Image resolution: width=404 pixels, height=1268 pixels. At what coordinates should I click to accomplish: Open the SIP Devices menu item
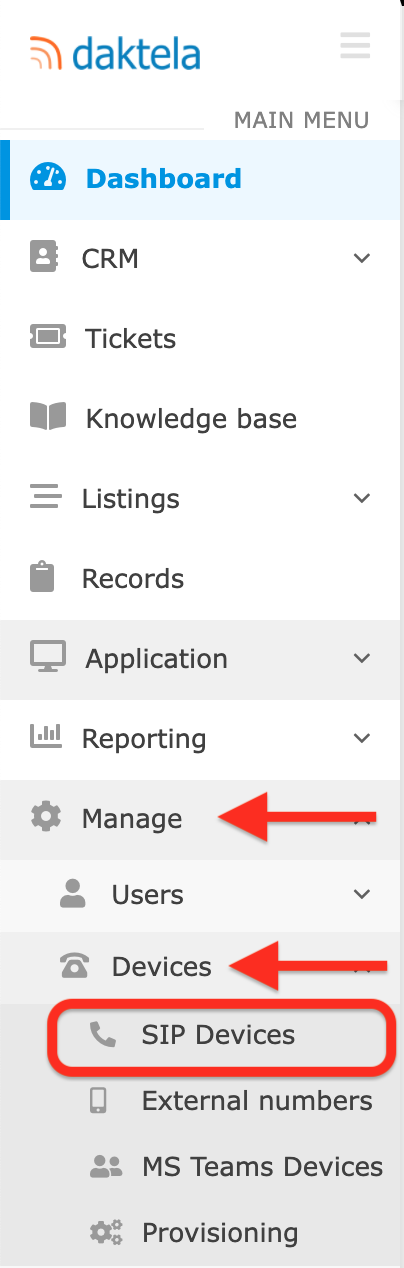coord(217,1035)
